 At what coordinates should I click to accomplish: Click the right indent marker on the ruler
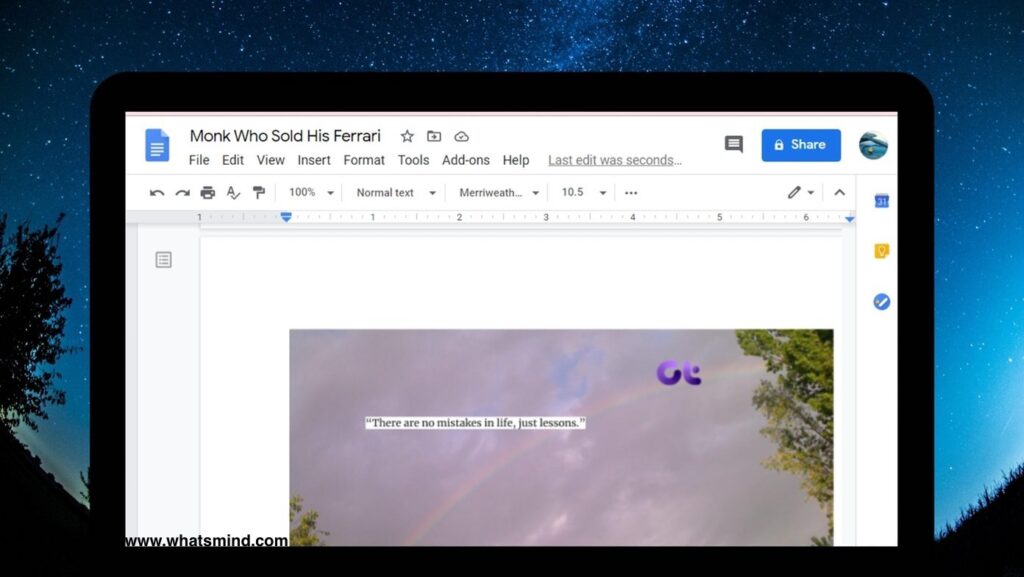[x=849, y=219]
